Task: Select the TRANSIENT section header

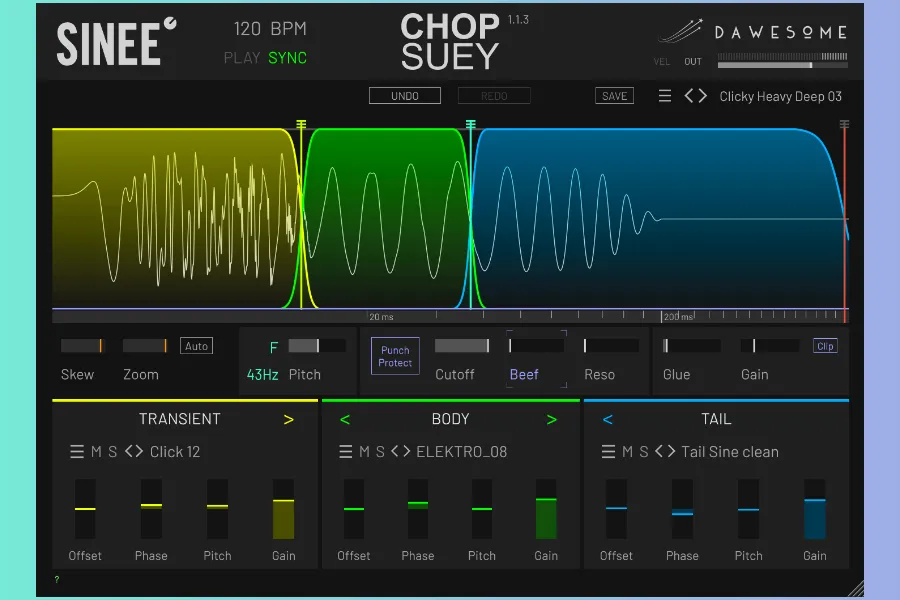Action: pyautogui.click(x=180, y=419)
